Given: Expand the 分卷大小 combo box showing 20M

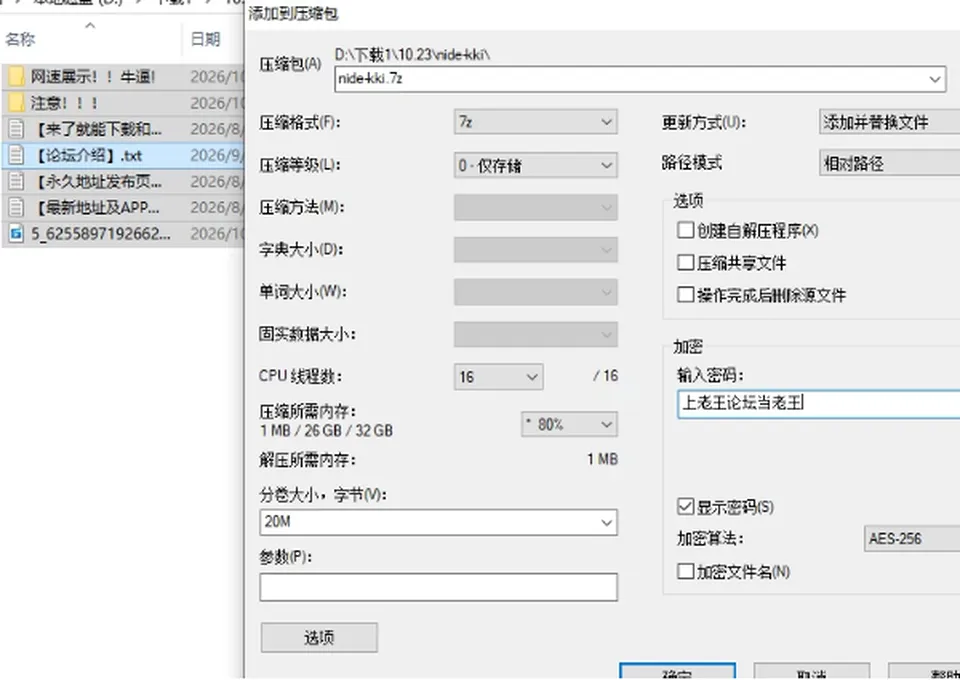Looking at the screenshot, I should coord(438,522).
